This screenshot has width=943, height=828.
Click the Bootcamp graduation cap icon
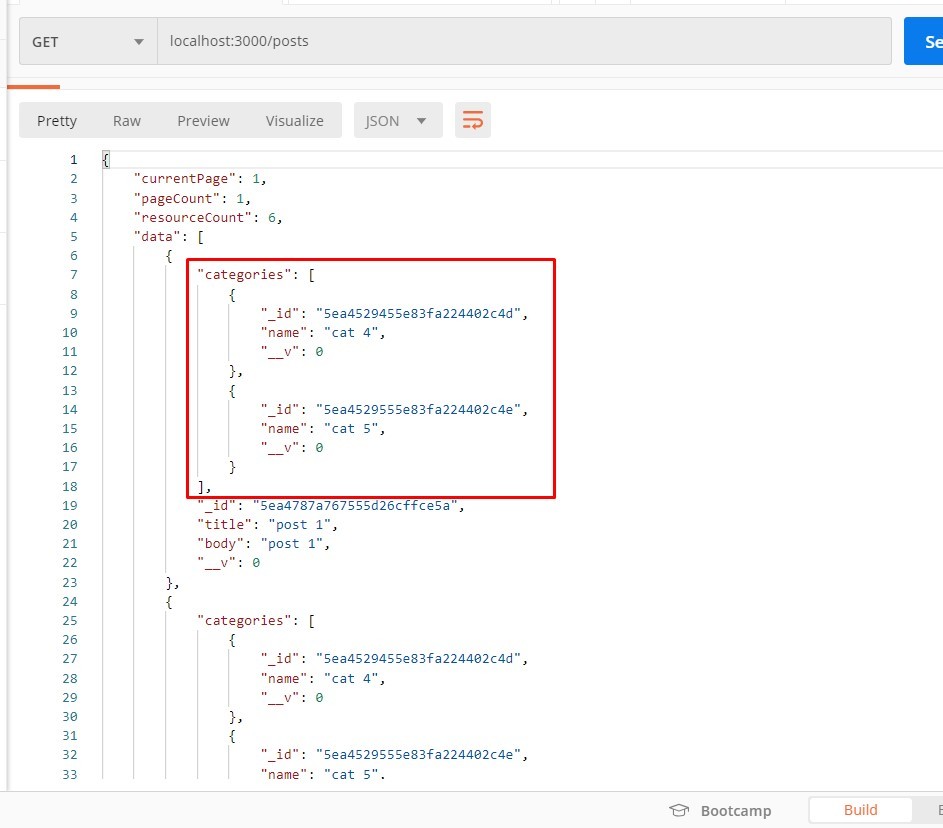click(x=679, y=810)
